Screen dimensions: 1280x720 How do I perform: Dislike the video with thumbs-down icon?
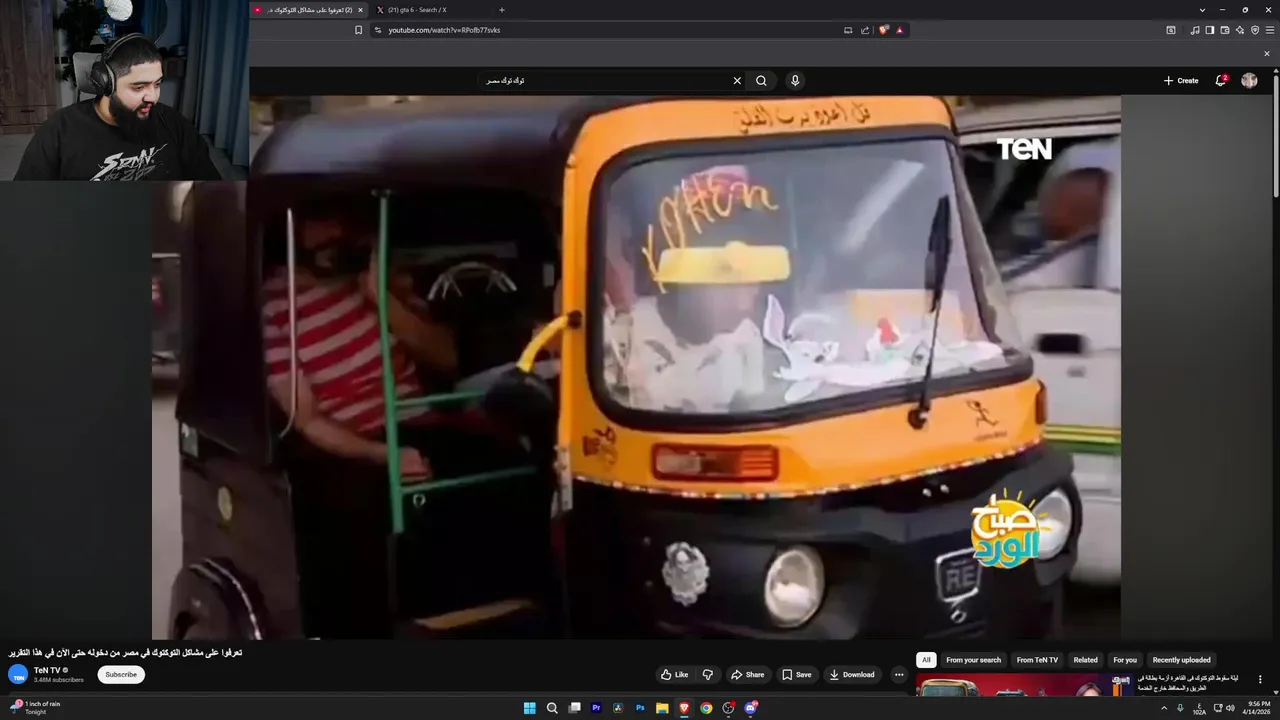coord(708,675)
